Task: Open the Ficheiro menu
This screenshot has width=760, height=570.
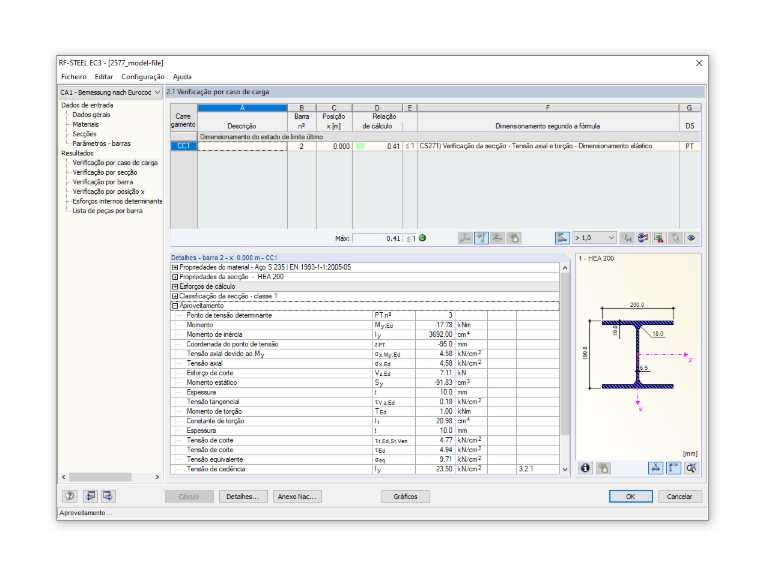Action: pos(74,77)
